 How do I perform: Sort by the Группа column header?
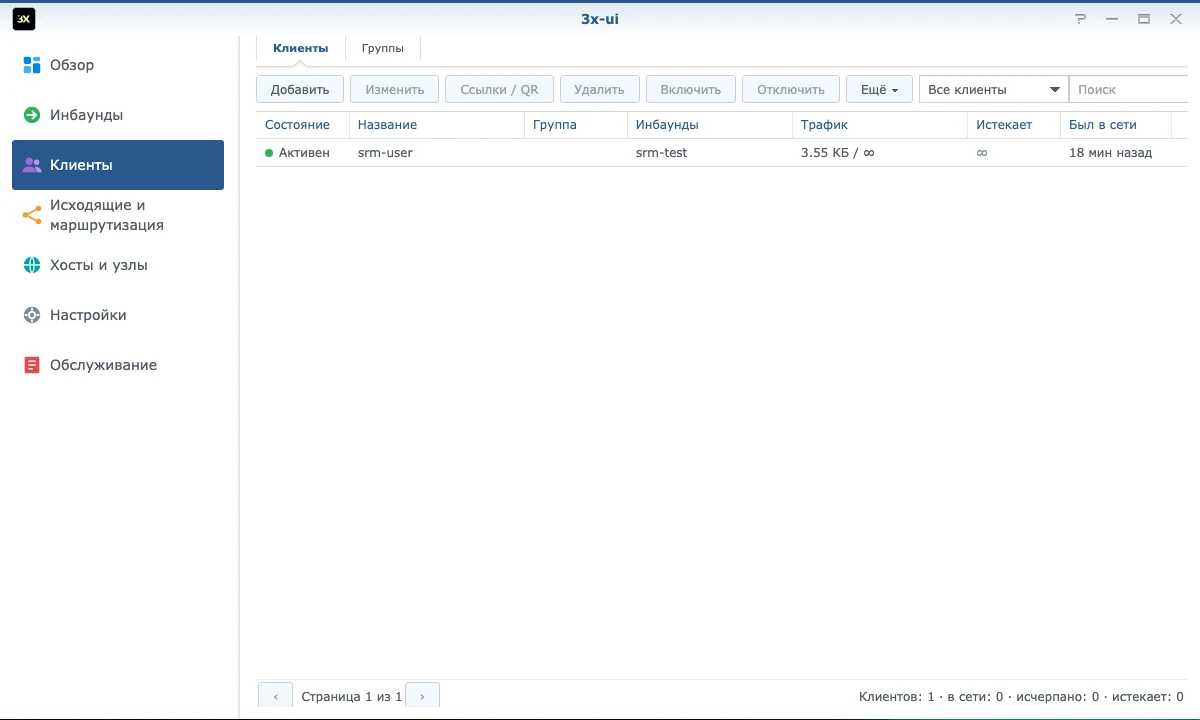click(576, 125)
